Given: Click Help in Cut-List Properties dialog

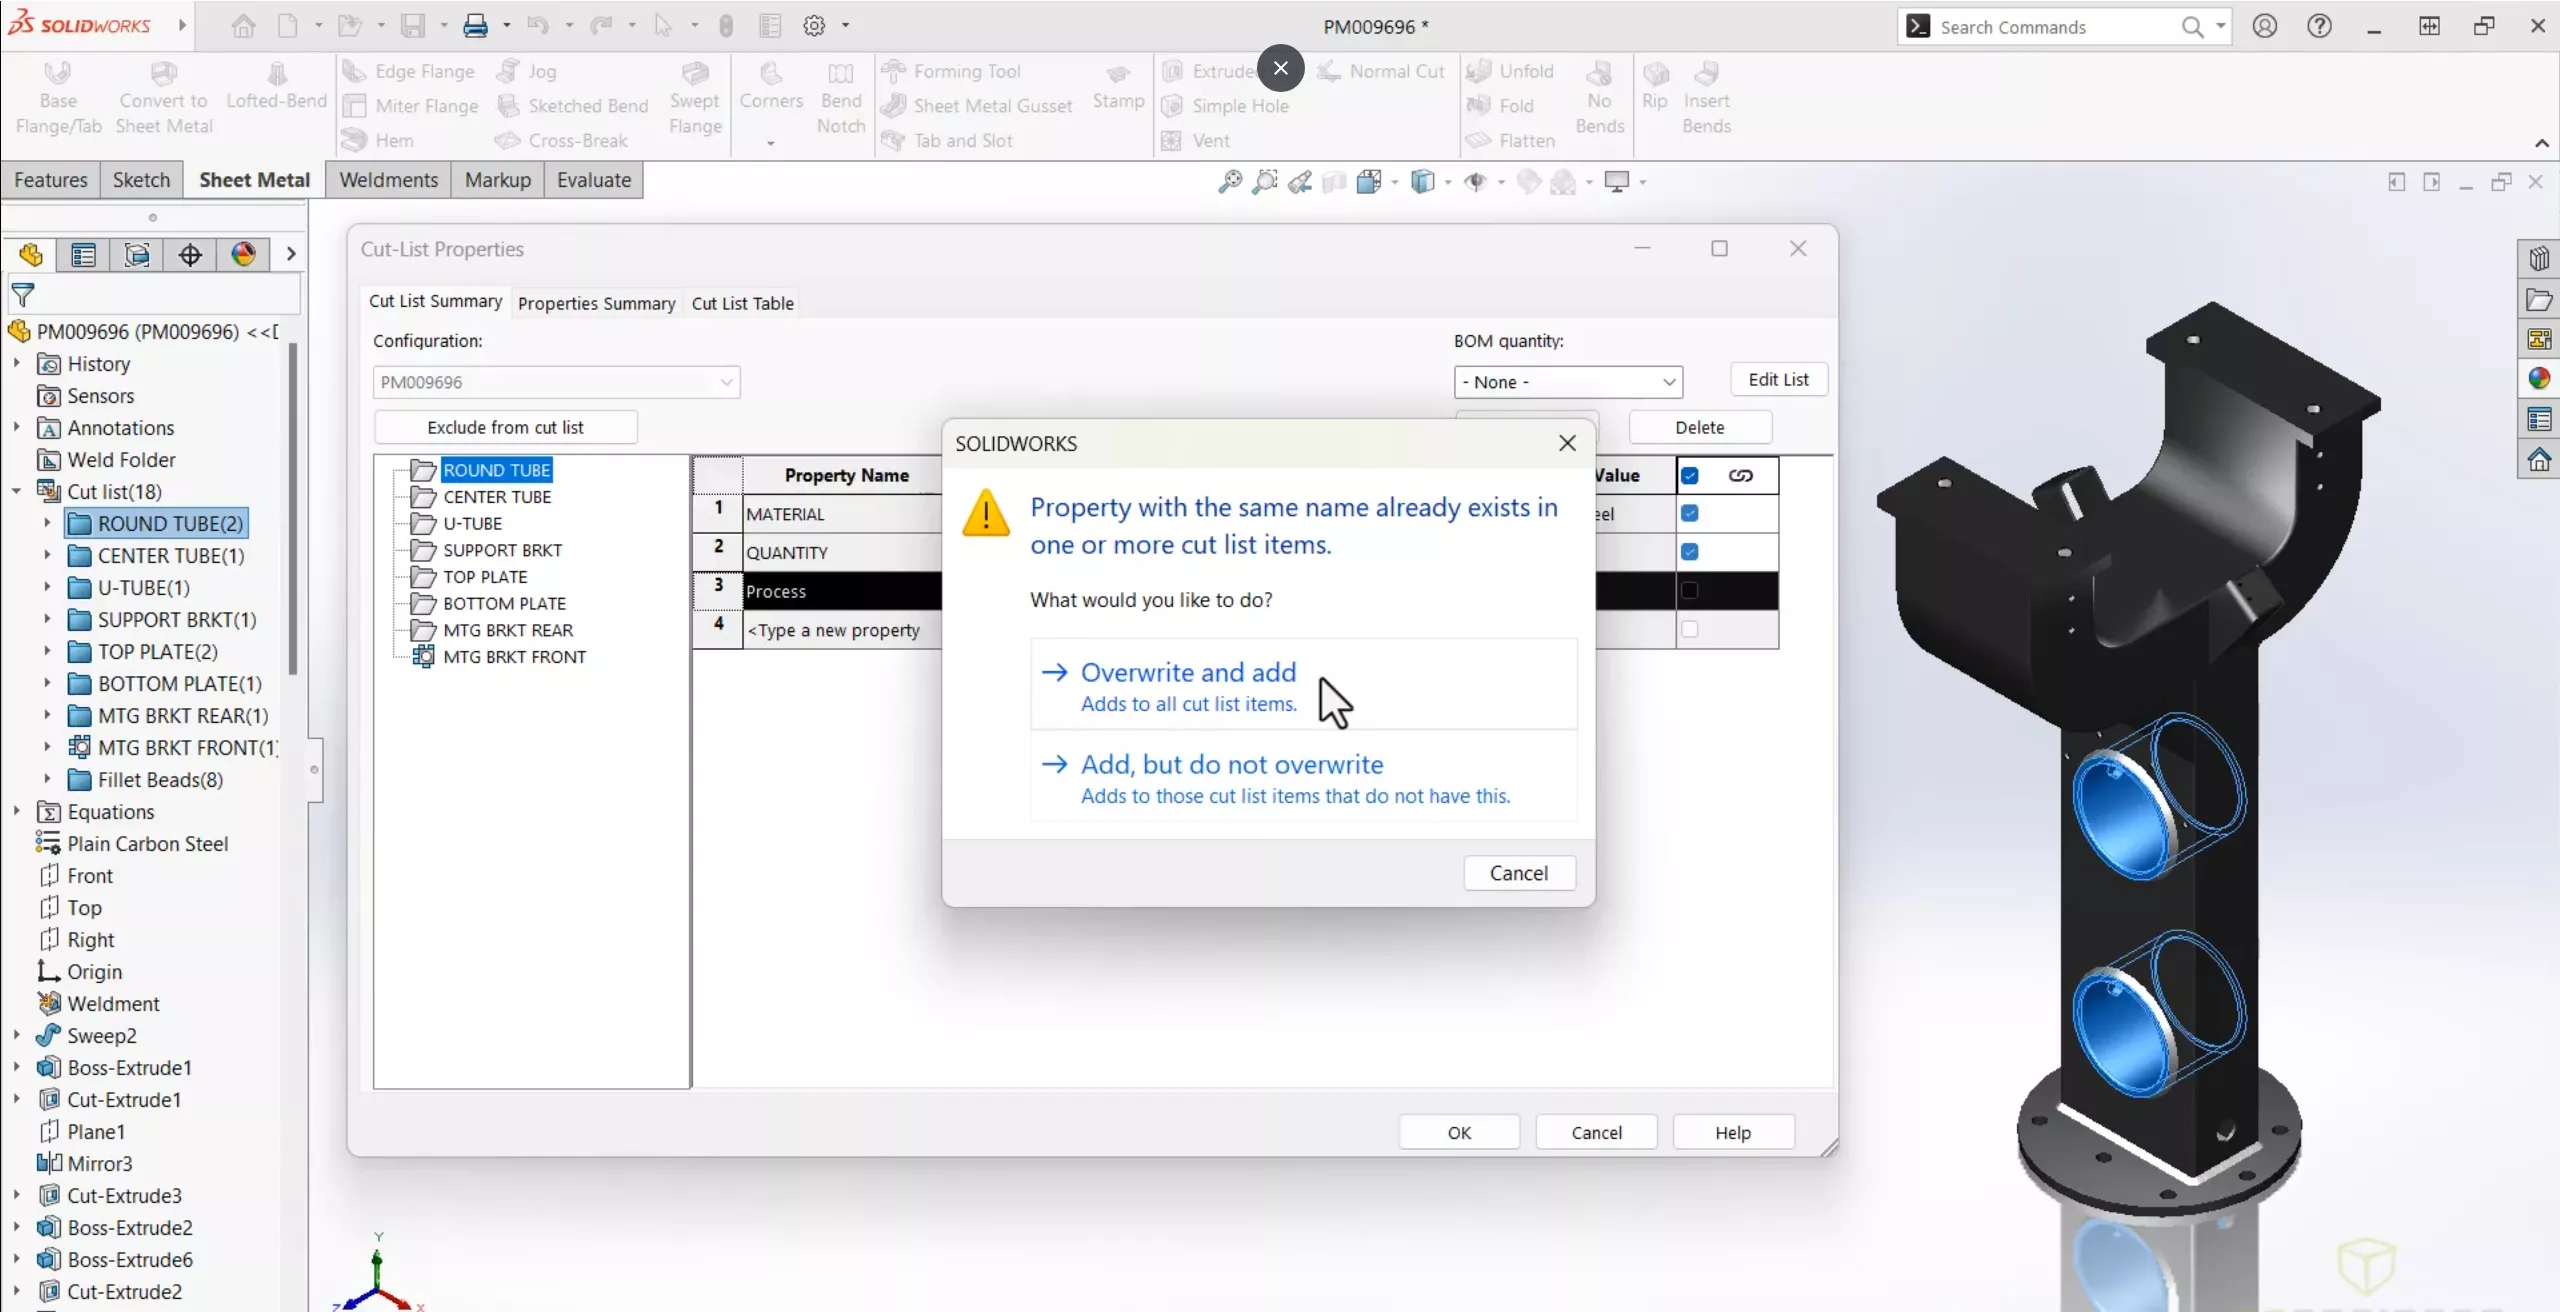Looking at the screenshot, I should 1733,1132.
